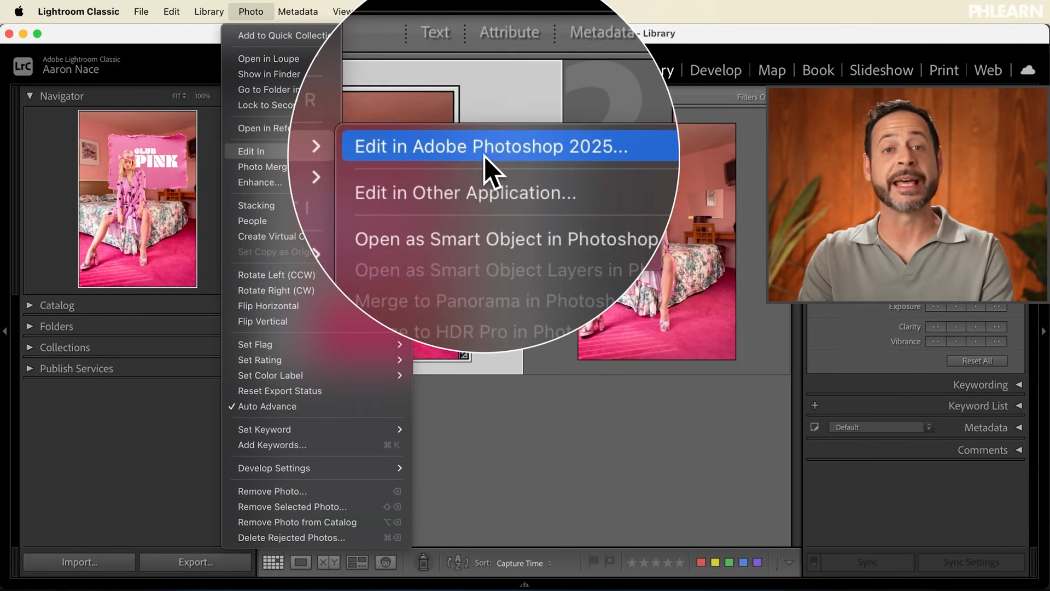Switch to Loupe view

click(x=301, y=562)
